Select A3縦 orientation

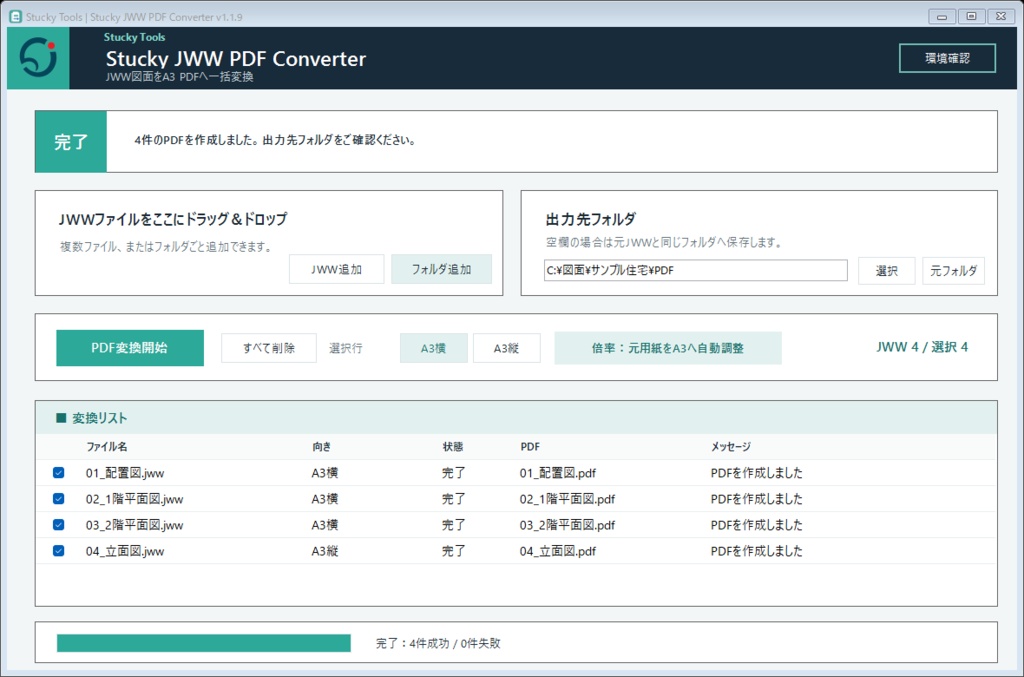coord(506,348)
